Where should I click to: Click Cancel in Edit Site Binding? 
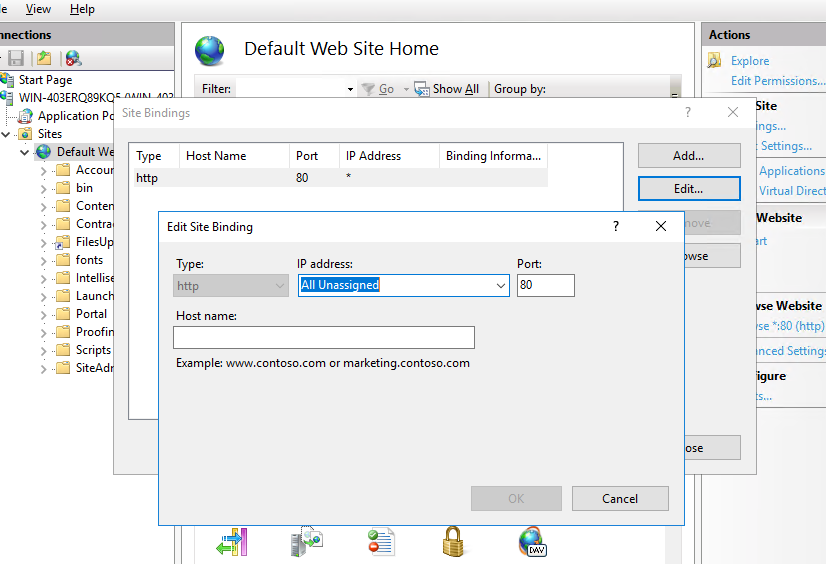pyautogui.click(x=620, y=499)
